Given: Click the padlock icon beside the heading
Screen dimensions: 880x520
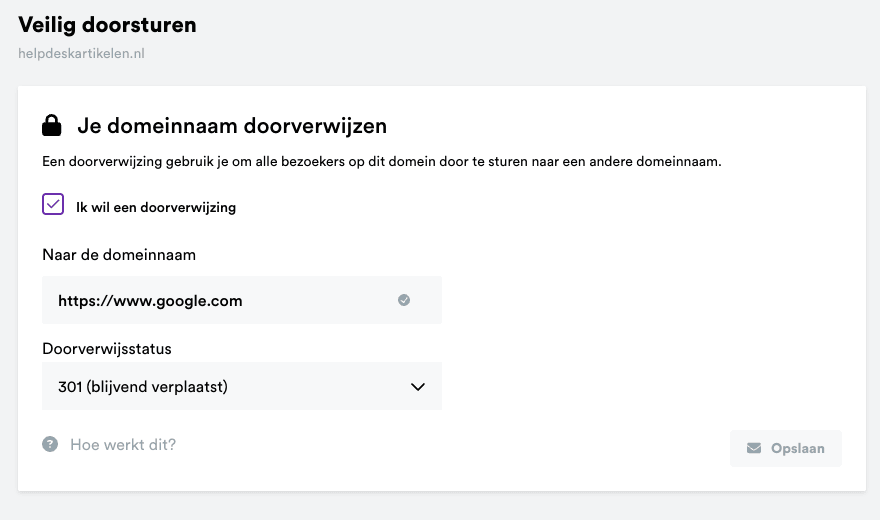Looking at the screenshot, I should pyautogui.click(x=52, y=126).
